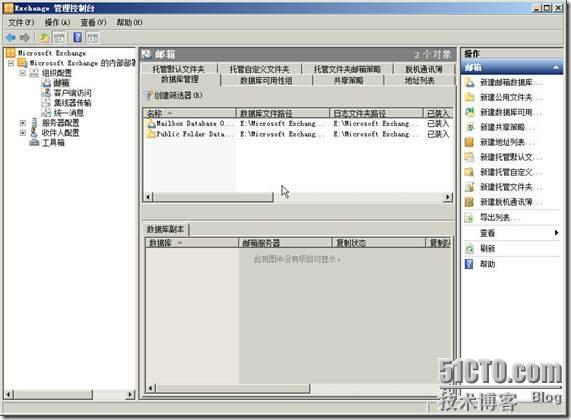Click the tree pane scroll-right arrow
571x420 pixels.
pyautogui.click(x=130, y=394)
